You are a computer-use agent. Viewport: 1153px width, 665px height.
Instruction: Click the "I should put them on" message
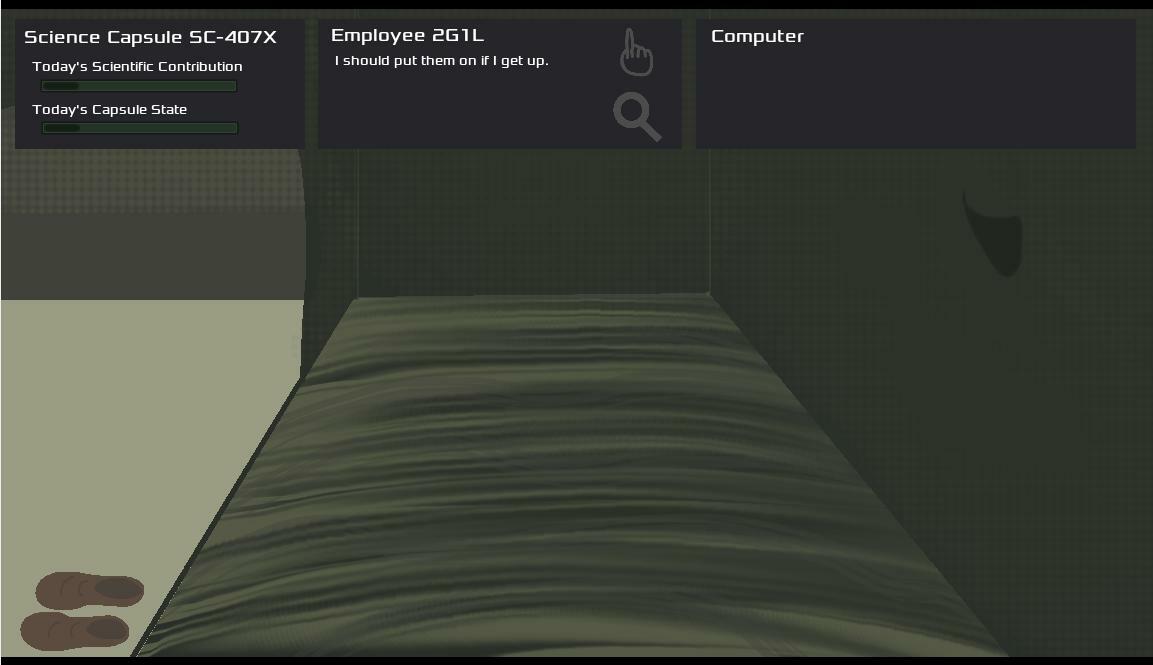point(441,61)
